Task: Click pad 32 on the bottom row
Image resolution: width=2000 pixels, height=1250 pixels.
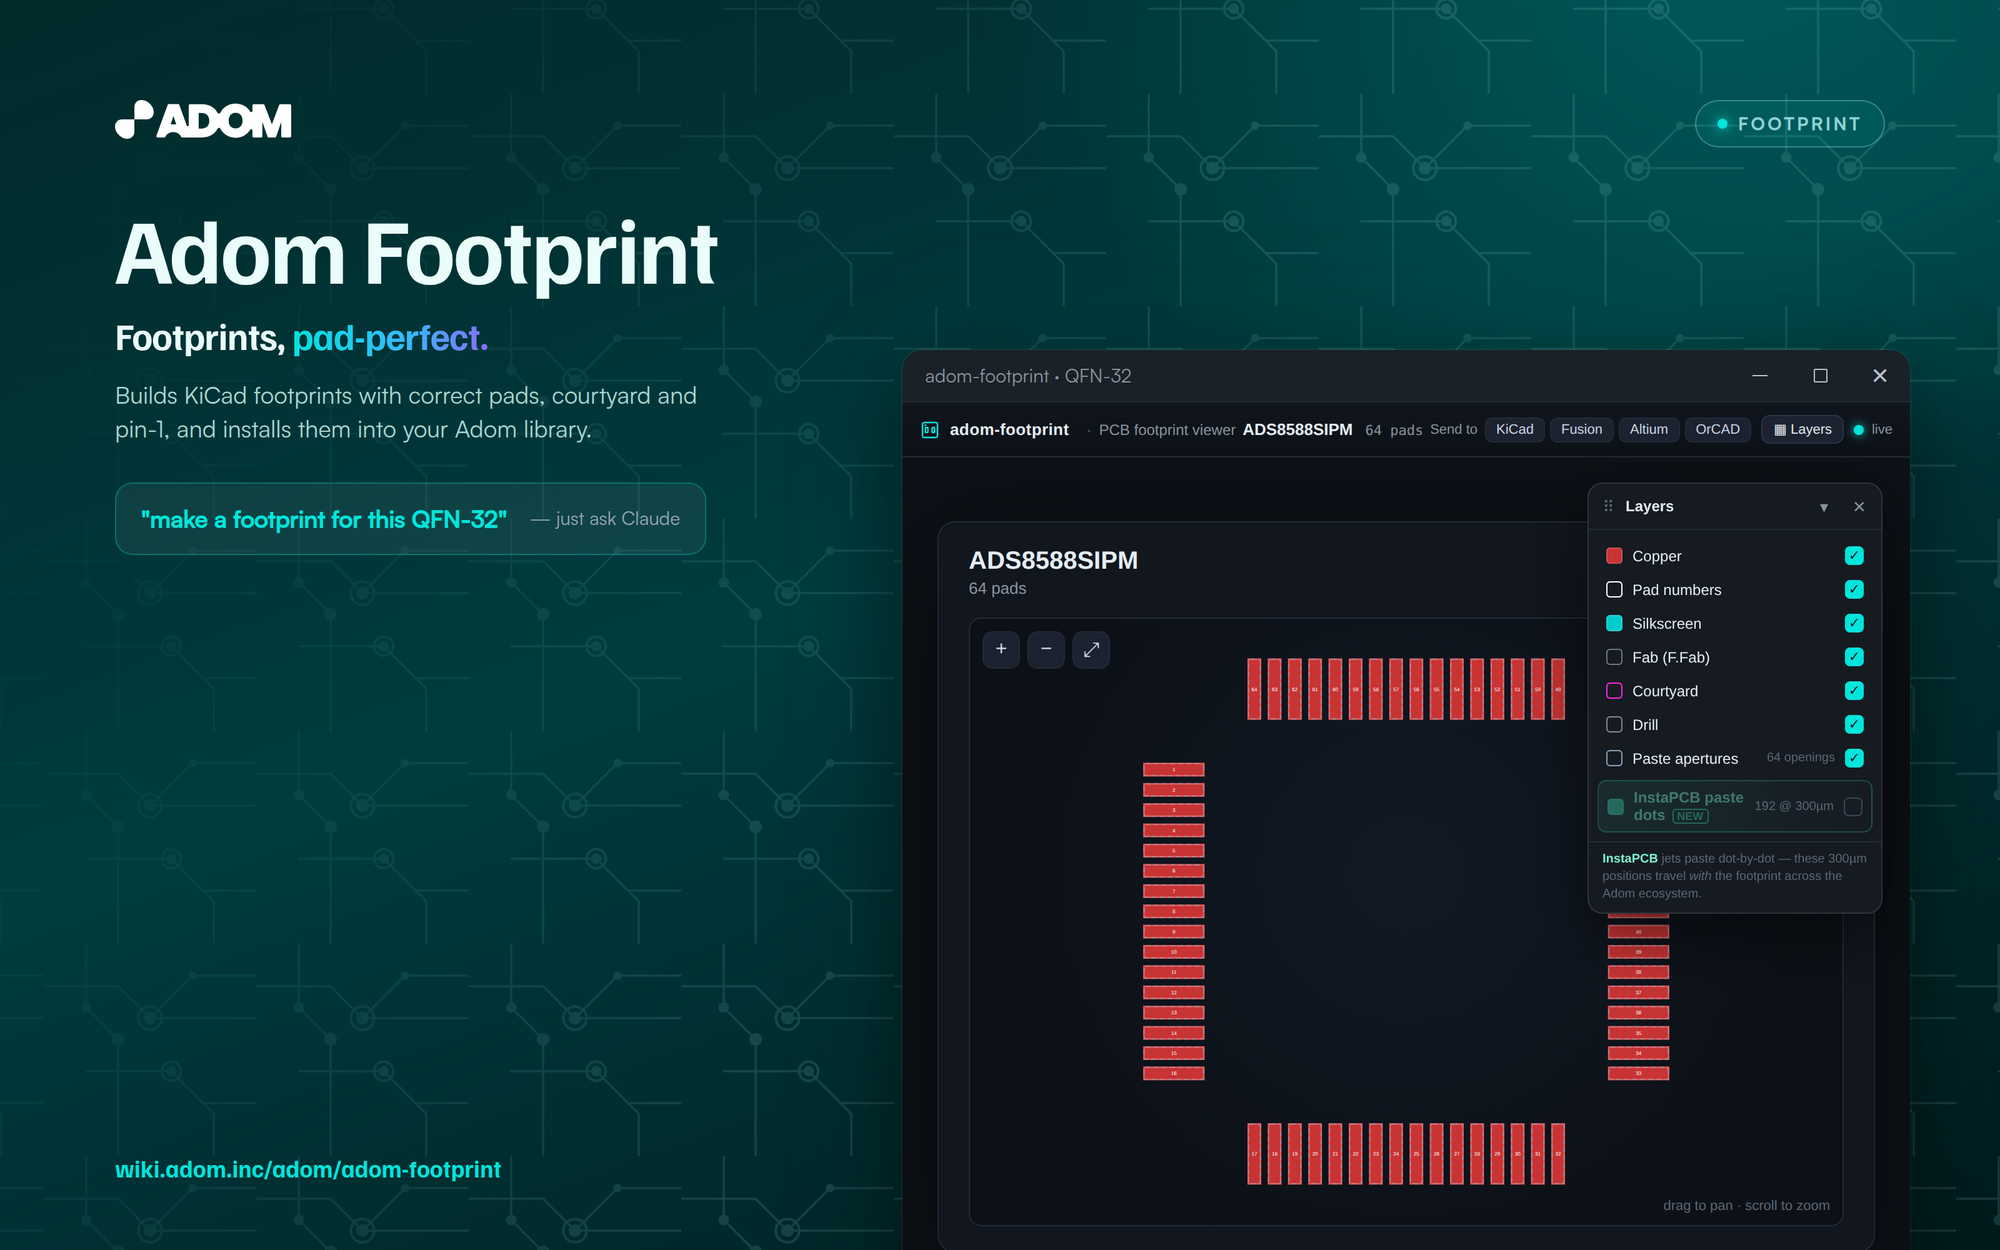Action: [x=1558, y=1153]
